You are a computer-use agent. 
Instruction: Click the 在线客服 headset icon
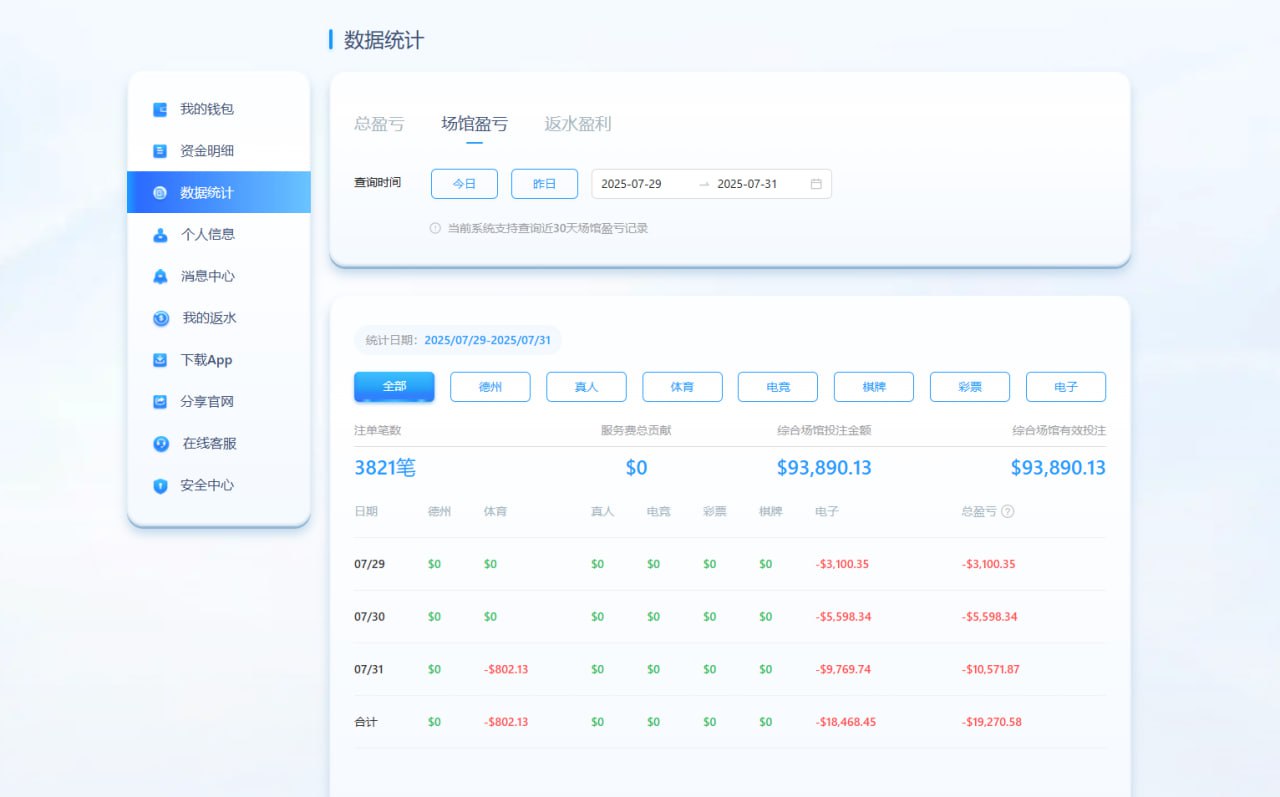coord(161,444)
